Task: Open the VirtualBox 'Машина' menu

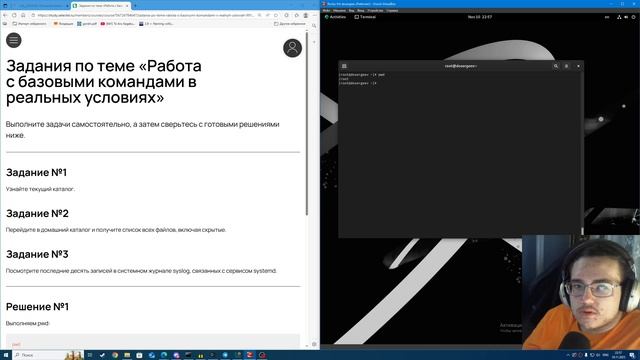Action: 340,11
